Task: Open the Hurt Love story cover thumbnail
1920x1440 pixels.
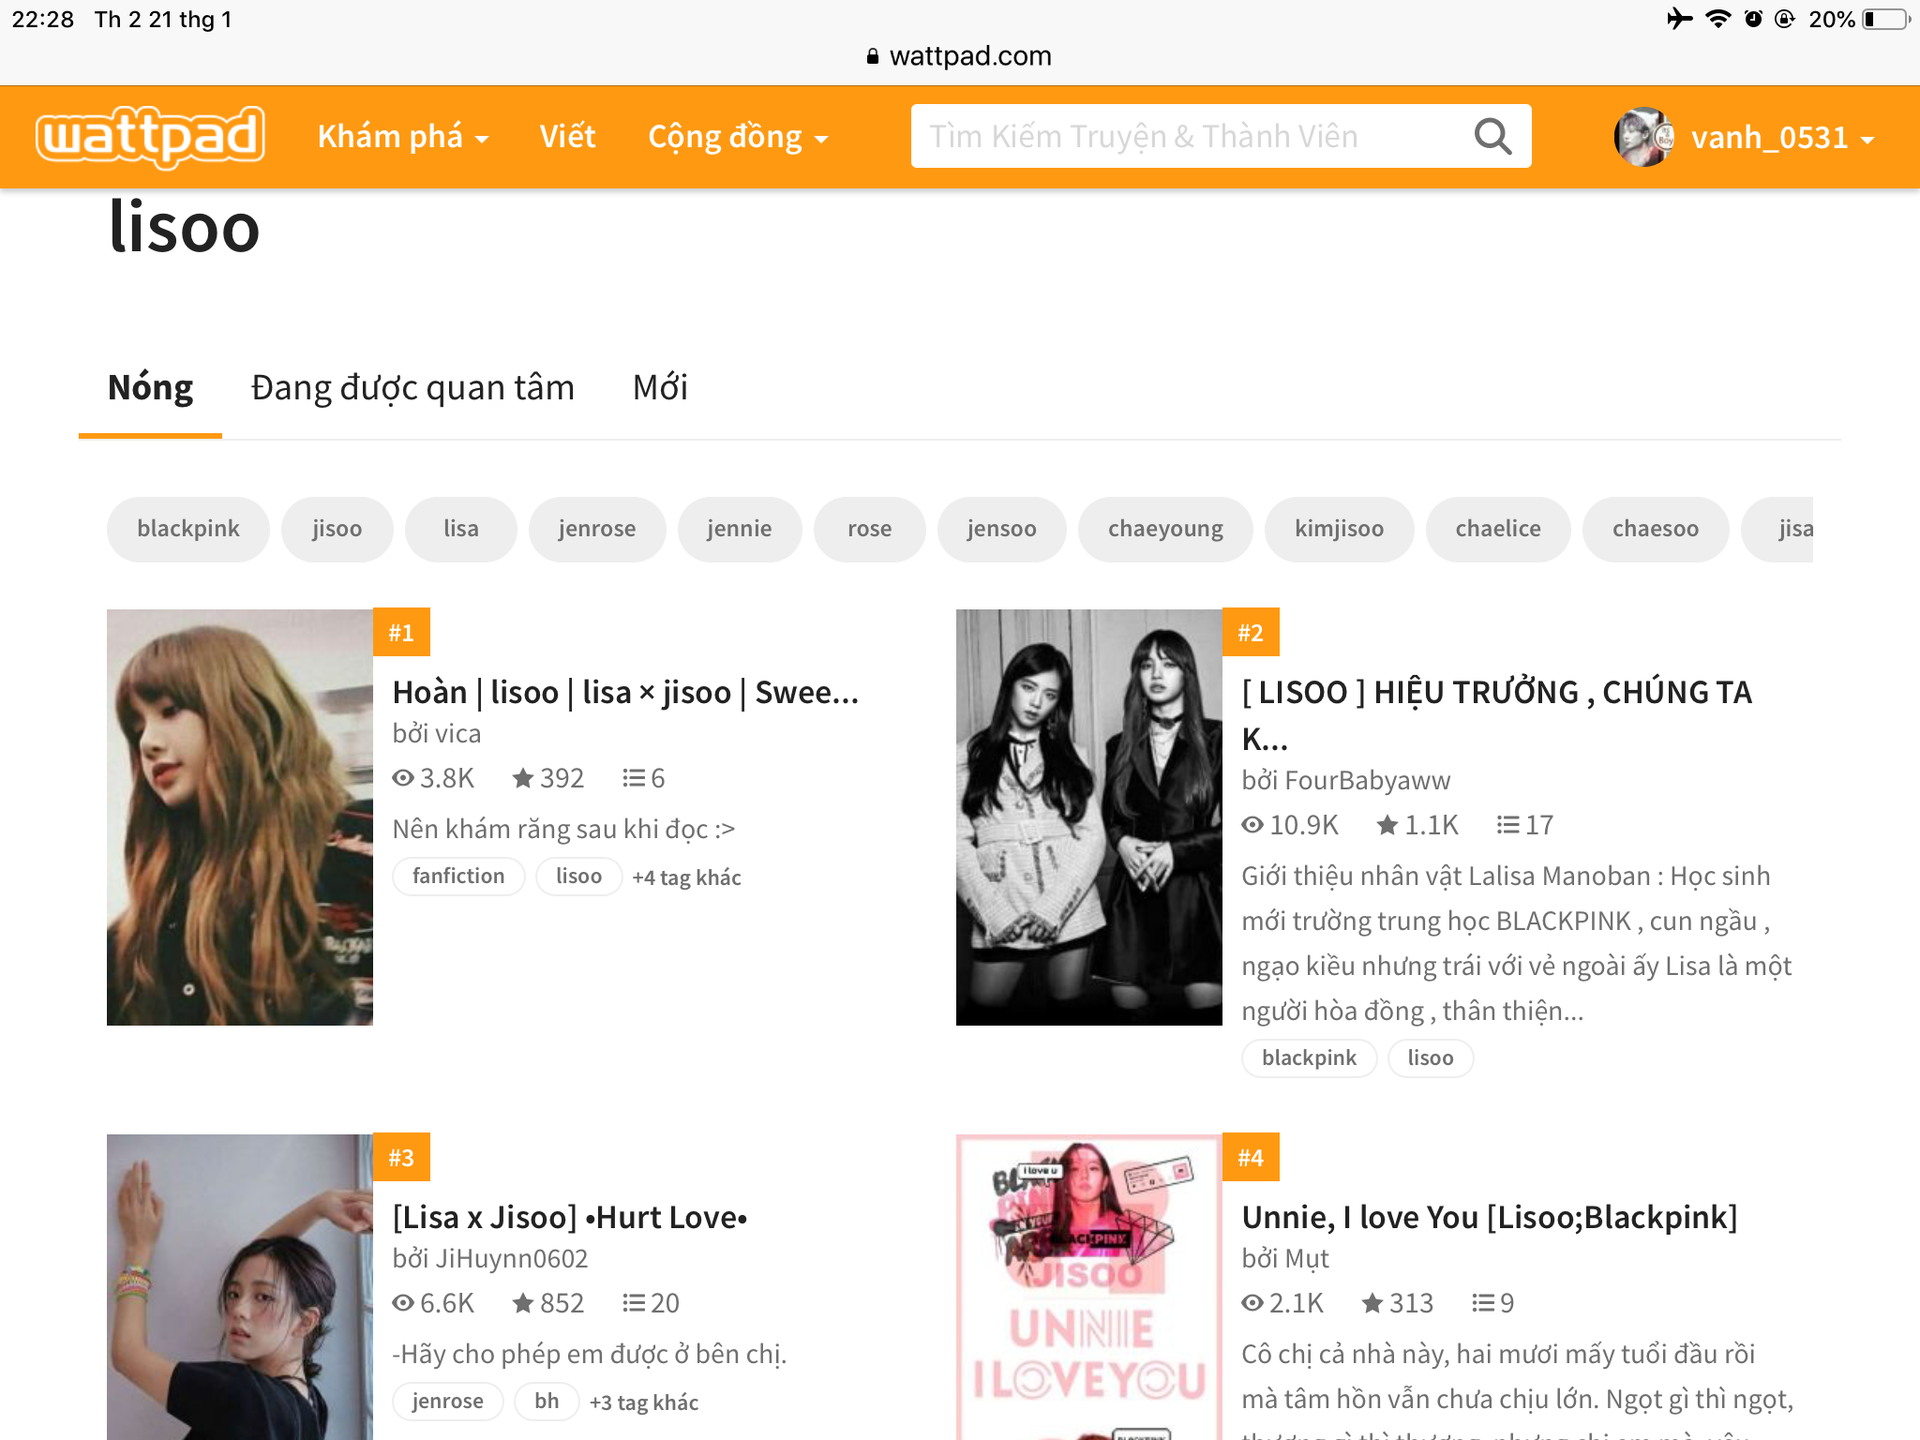Action: (x=240, y=1290)
